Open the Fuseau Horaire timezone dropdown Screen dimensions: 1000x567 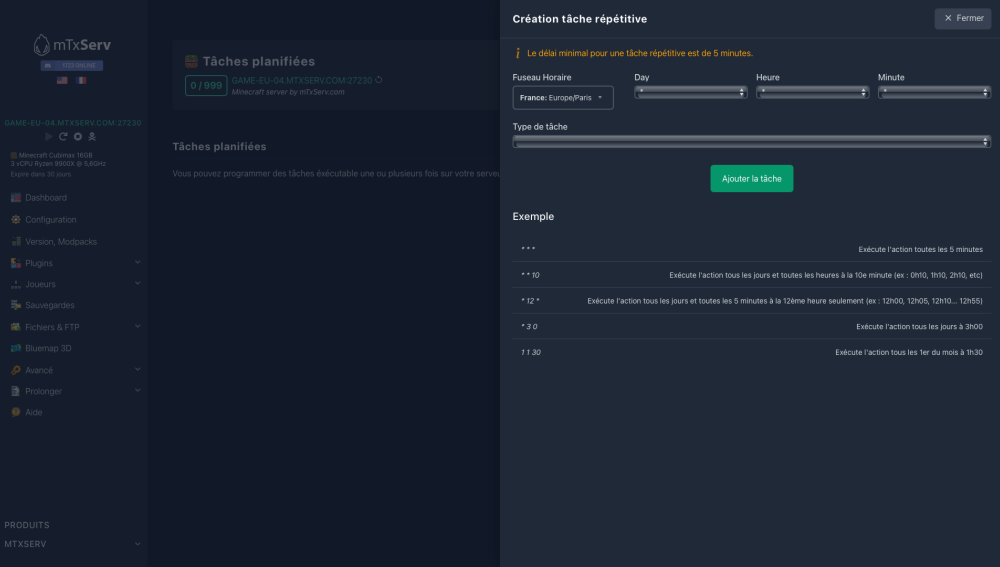(562, 97)
